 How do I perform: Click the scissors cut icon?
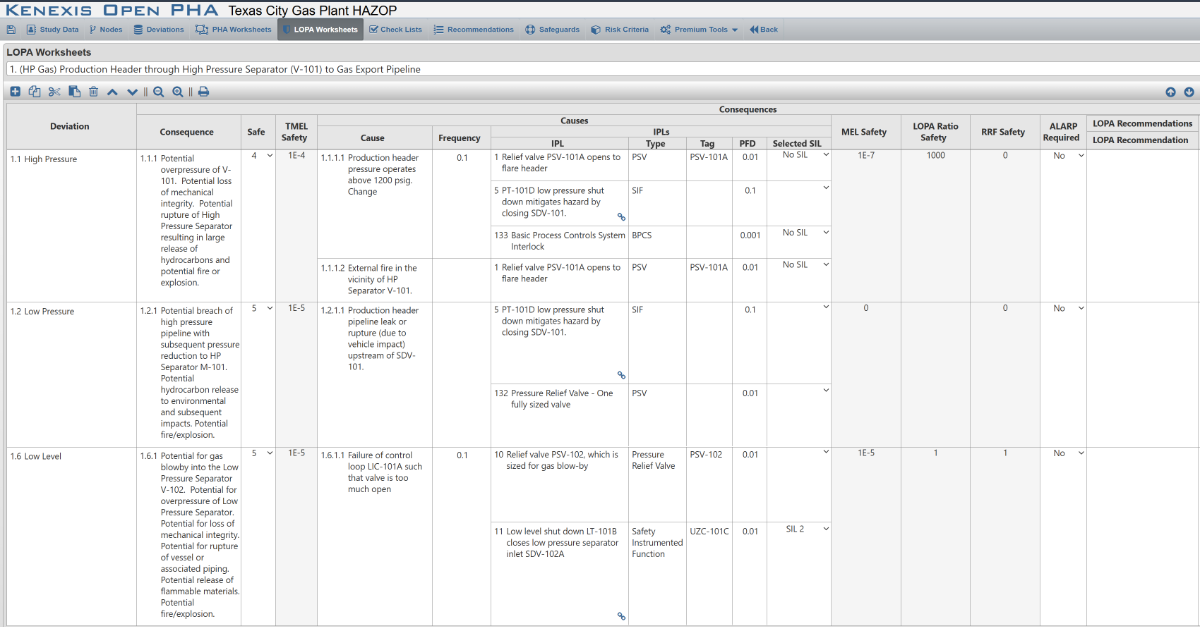pos(54,92)
